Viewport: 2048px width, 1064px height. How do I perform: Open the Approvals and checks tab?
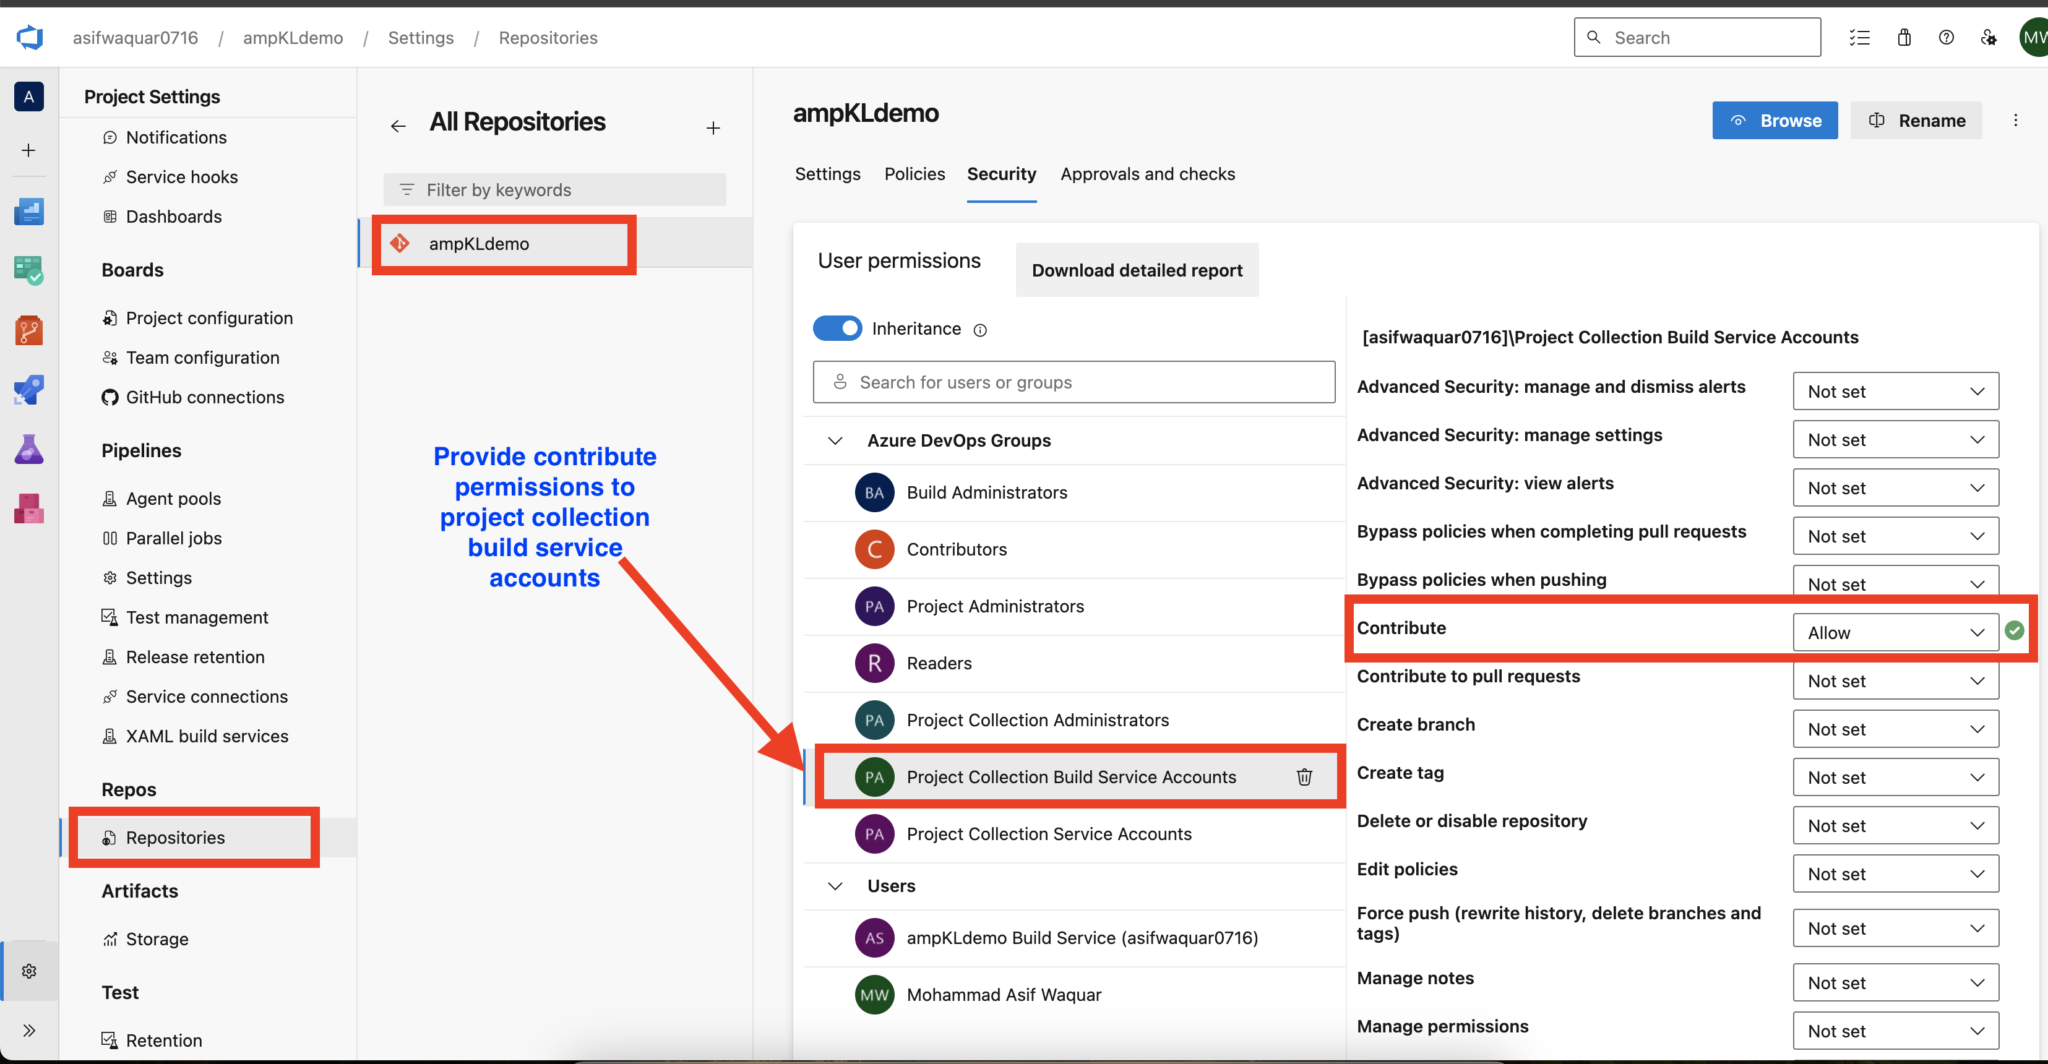coord(1147,174)
